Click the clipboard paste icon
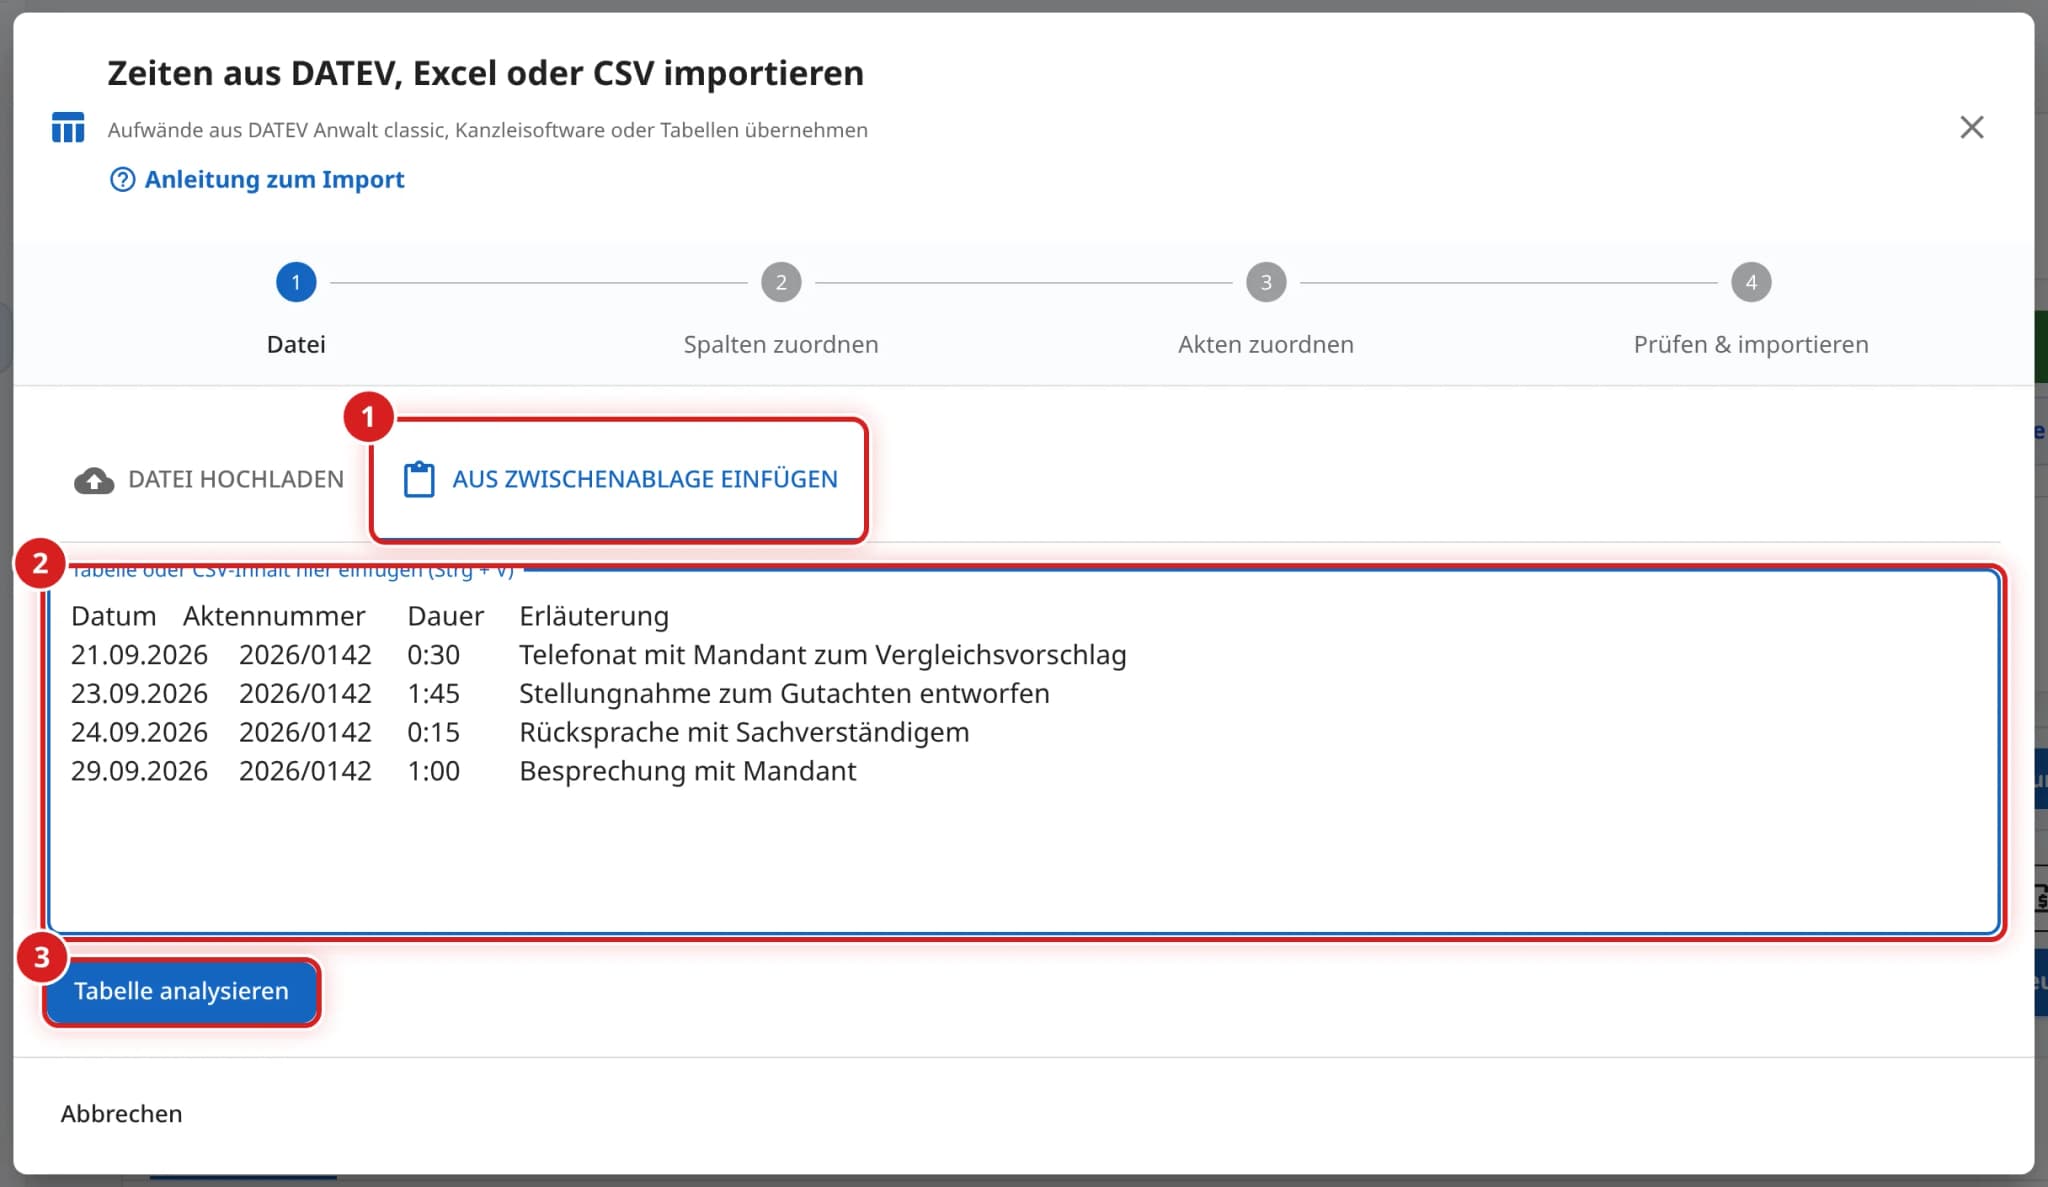 (x=419, y=479)
